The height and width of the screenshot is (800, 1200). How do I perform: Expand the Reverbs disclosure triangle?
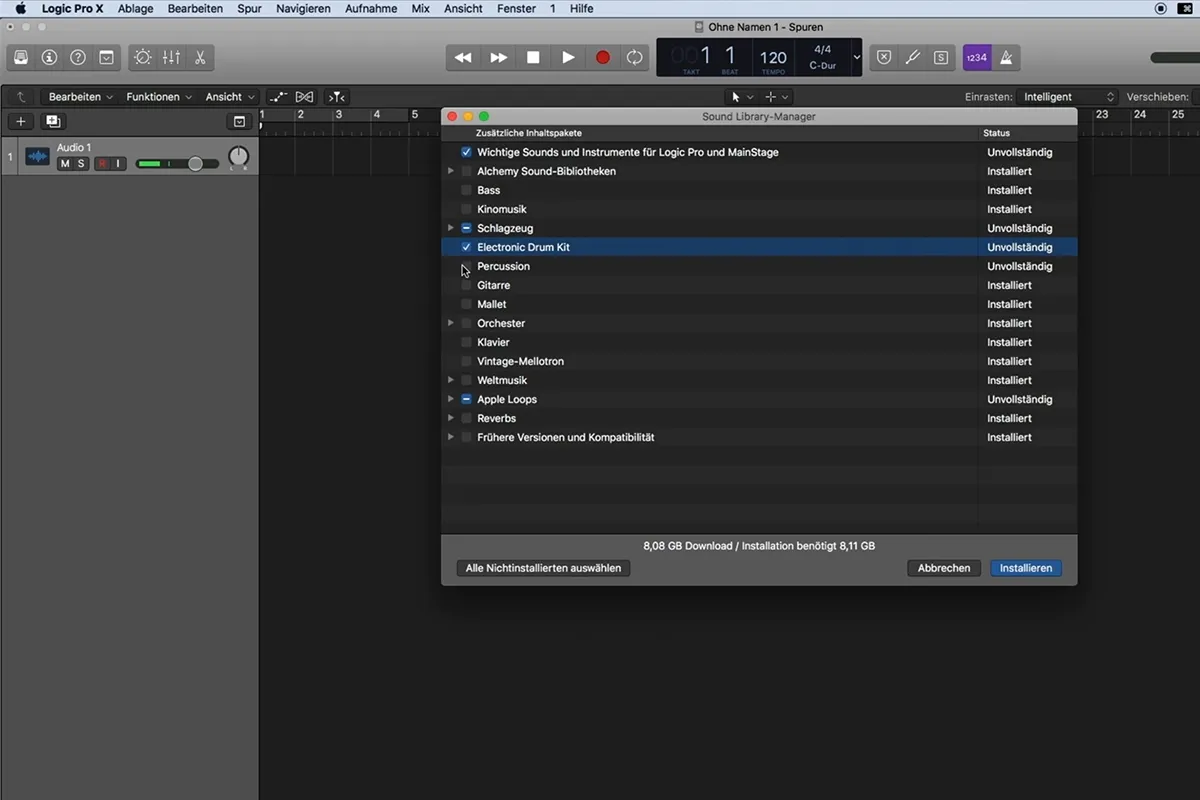(451, 418)
